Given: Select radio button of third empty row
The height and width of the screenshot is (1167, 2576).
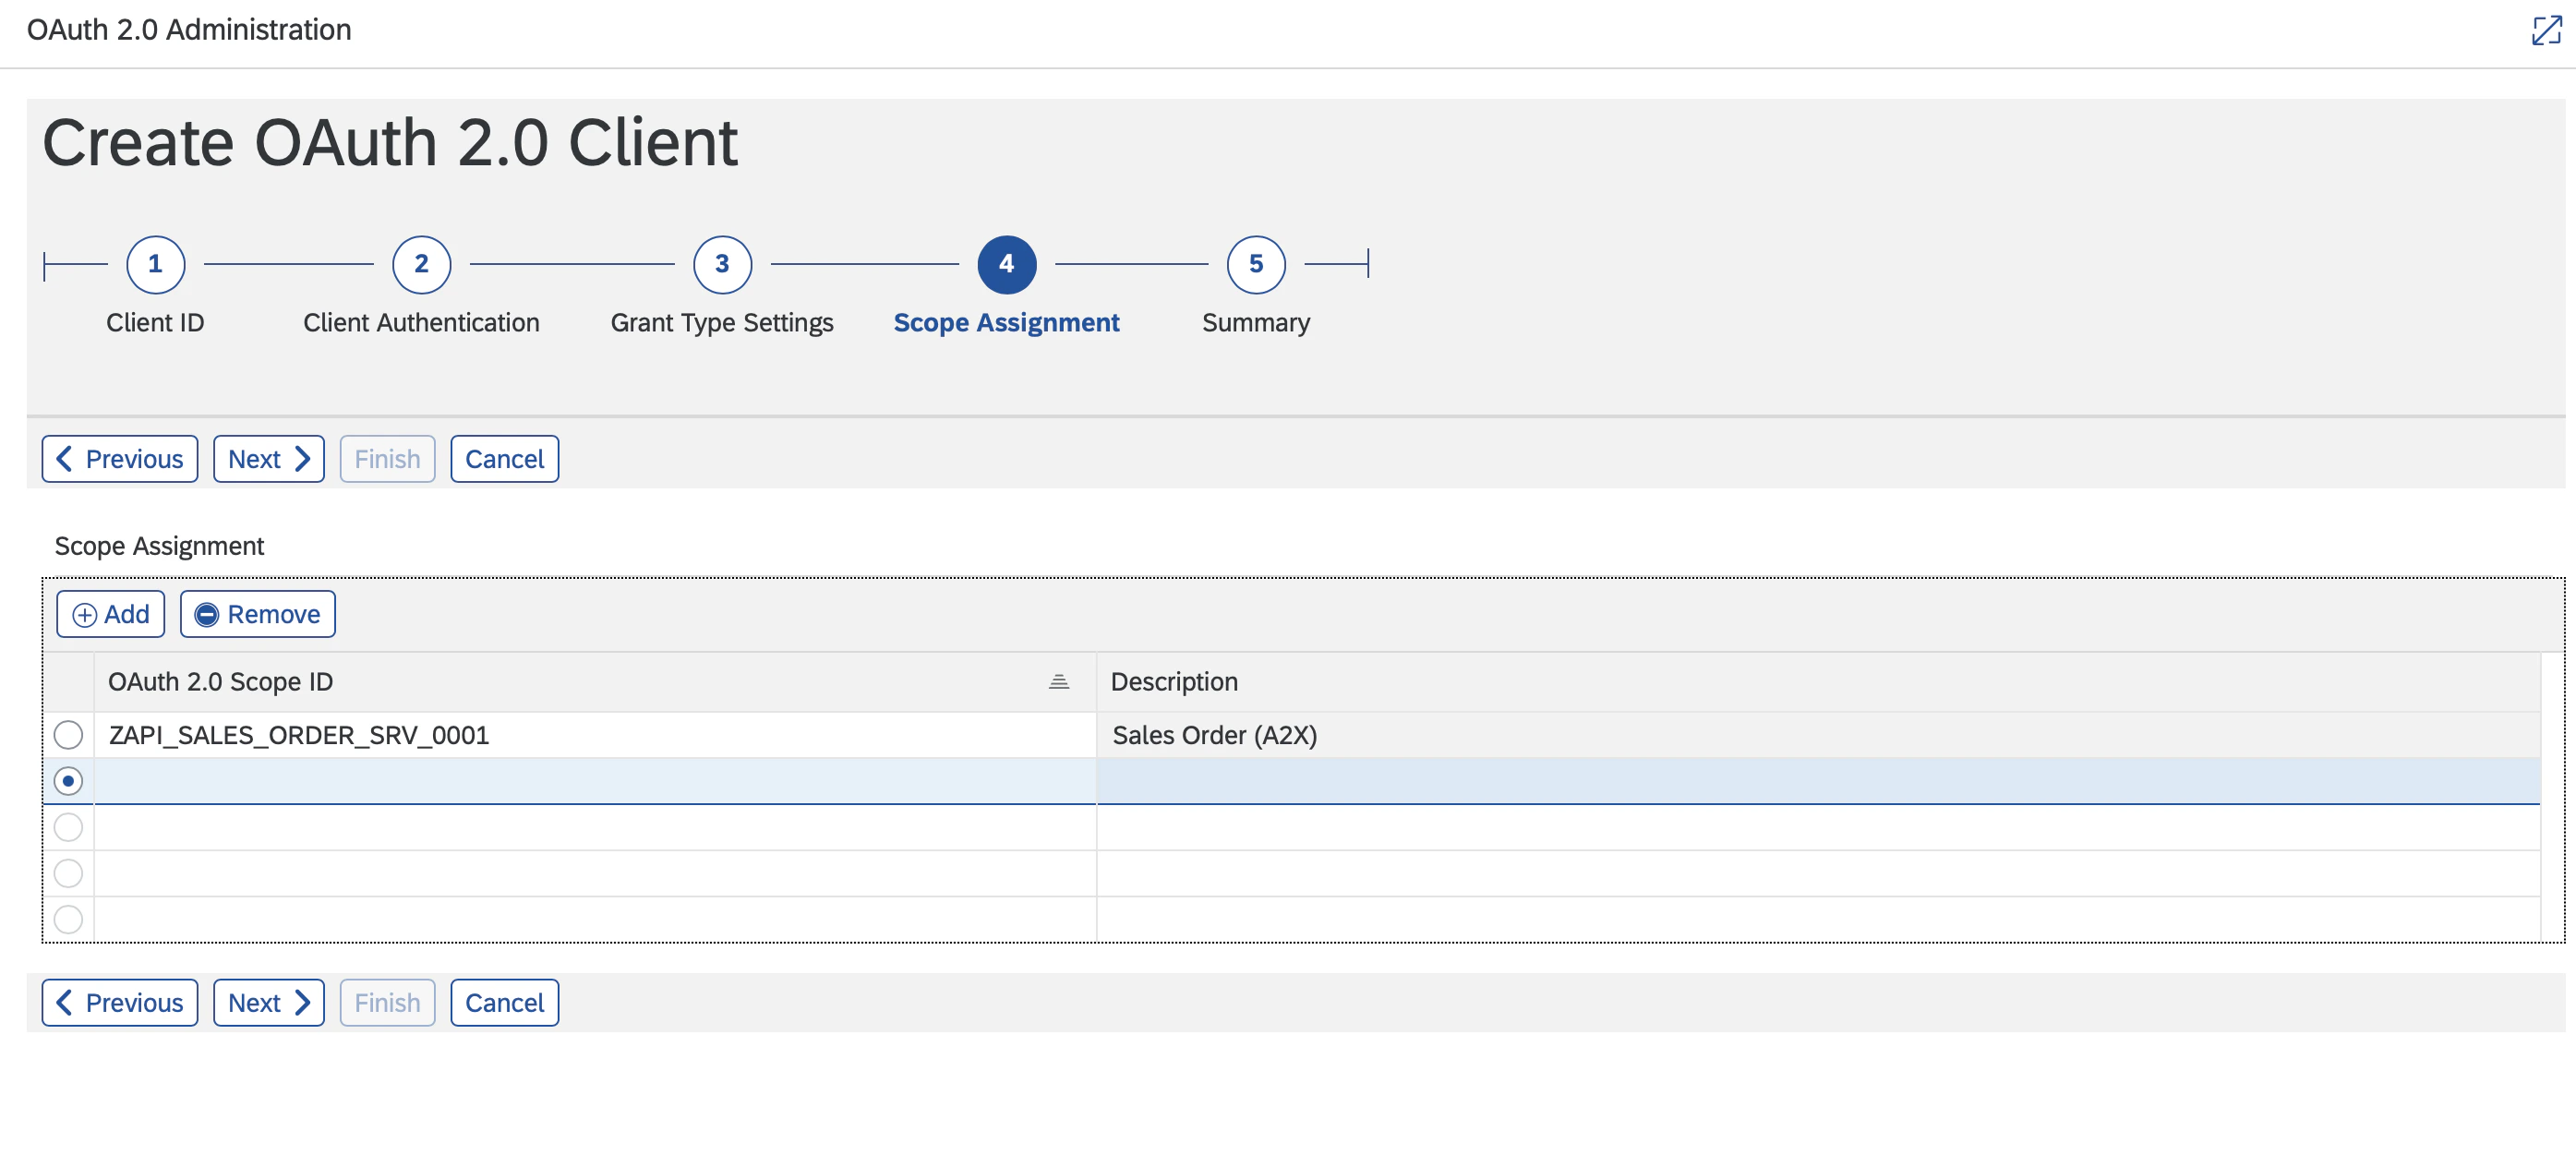Looking at the screenshot, I should coord(68,827).
